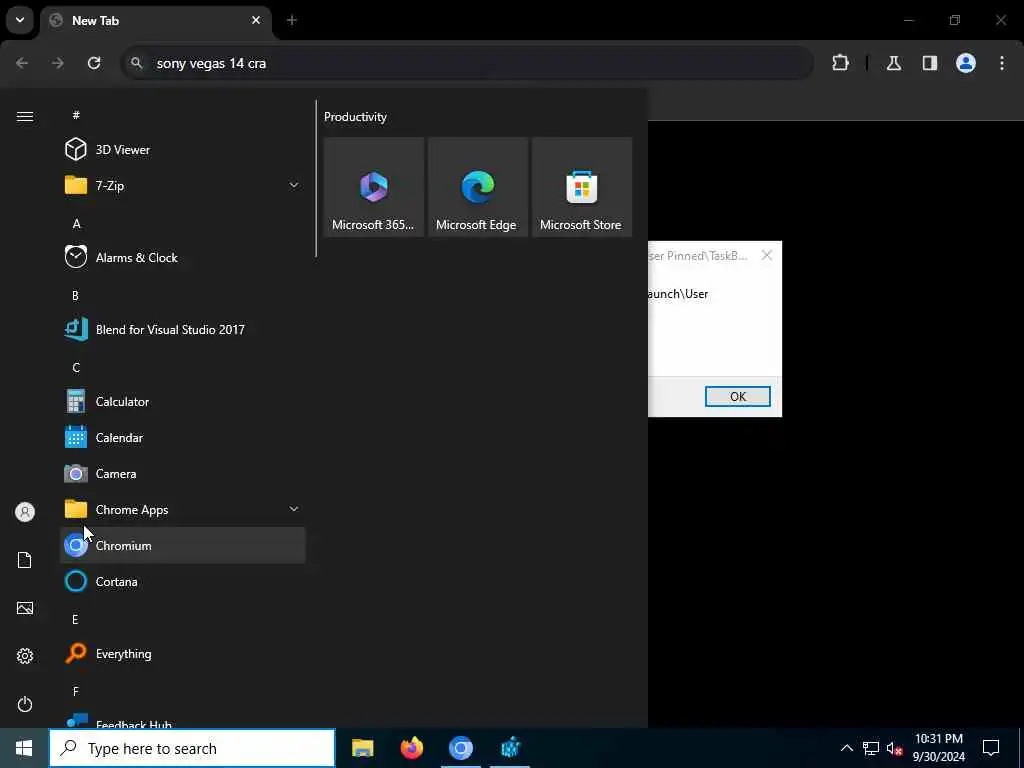The height and width of the screenshot is (768, 1024).
Task: Open the tab search dropdown arrow
Action: 20,20
